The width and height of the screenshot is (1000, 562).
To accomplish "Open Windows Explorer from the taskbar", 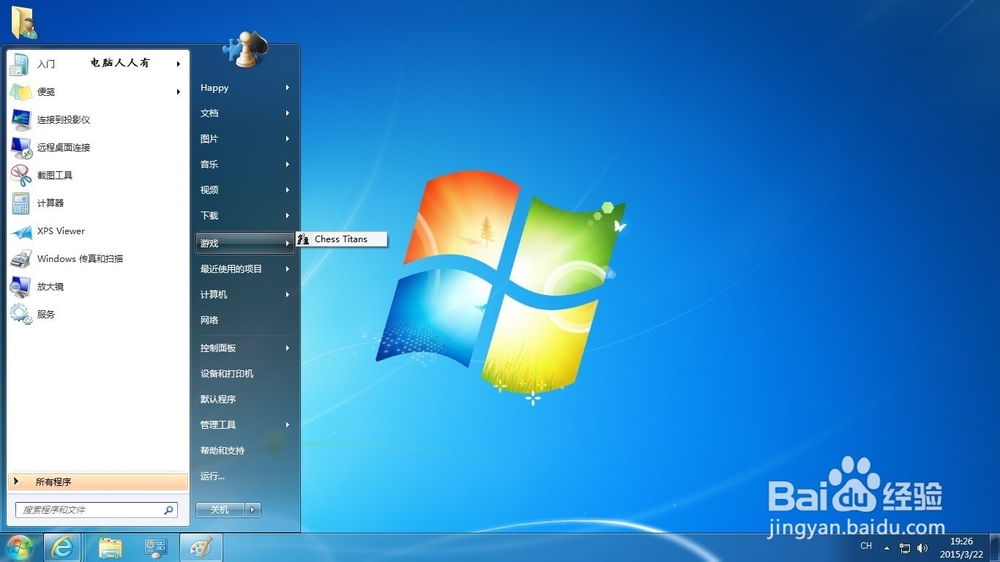I will point(110,548).
